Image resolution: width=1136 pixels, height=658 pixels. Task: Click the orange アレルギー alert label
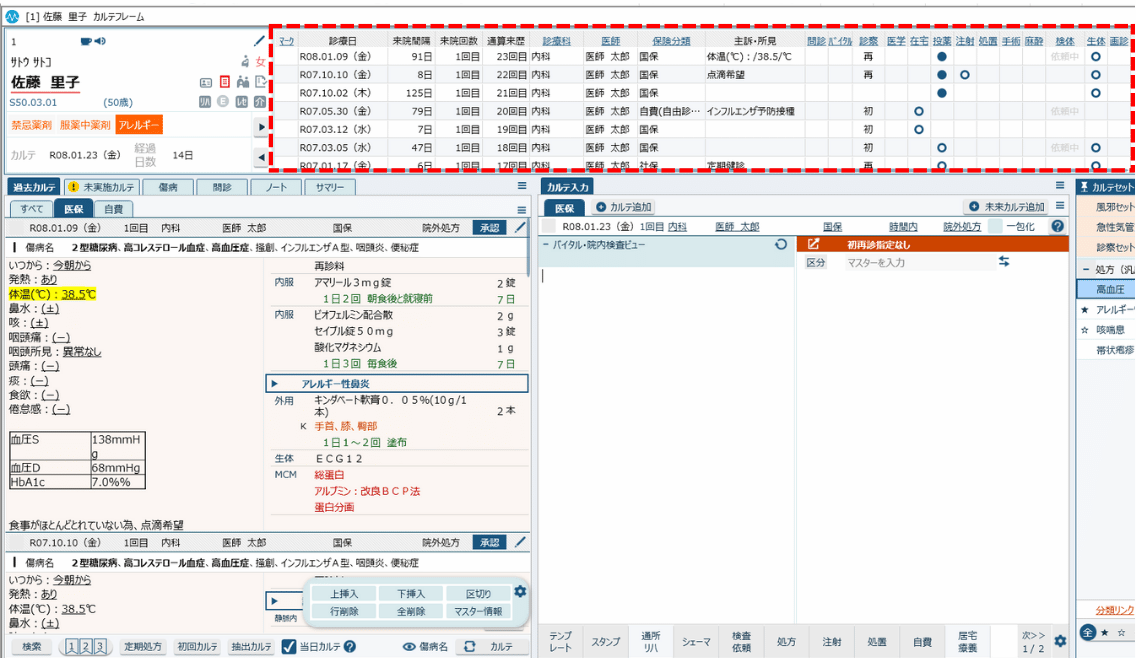pos(139,125)
